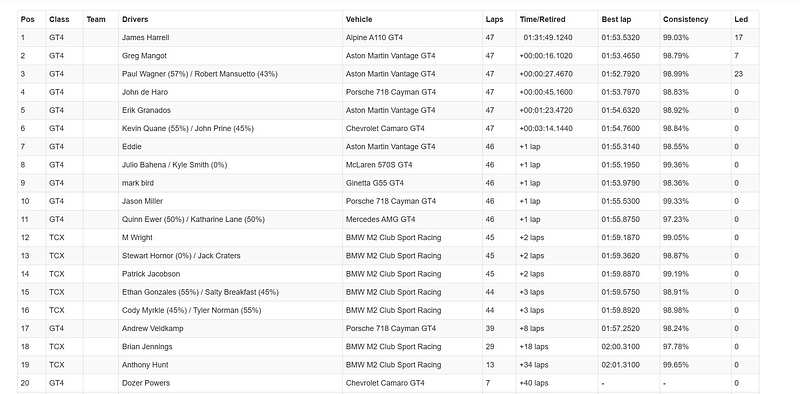Click the Vehicle column header

[359, 19]
